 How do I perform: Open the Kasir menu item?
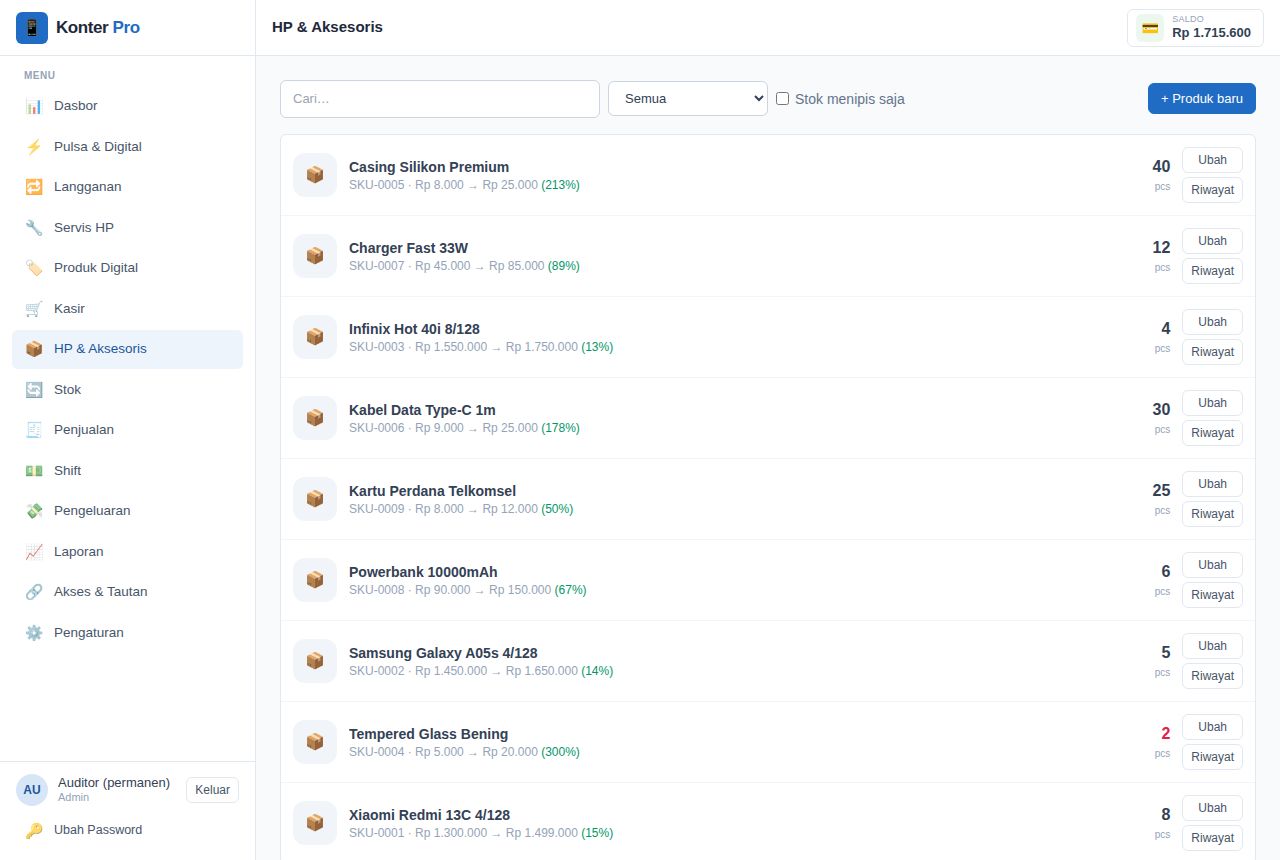click(127, 309)
